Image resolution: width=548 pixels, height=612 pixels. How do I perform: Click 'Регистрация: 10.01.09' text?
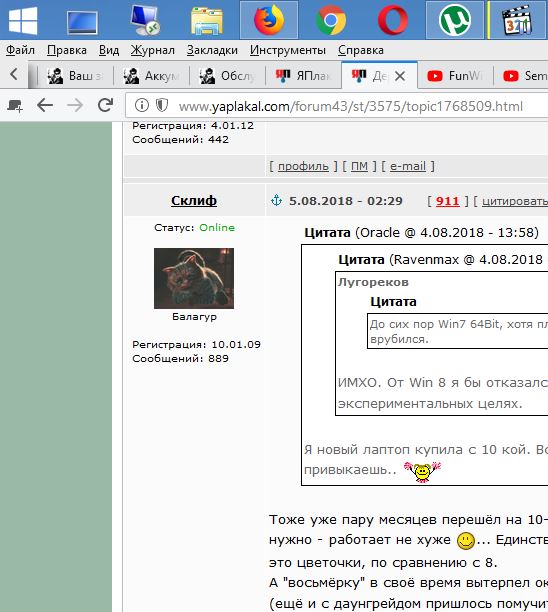coord(196,345)
